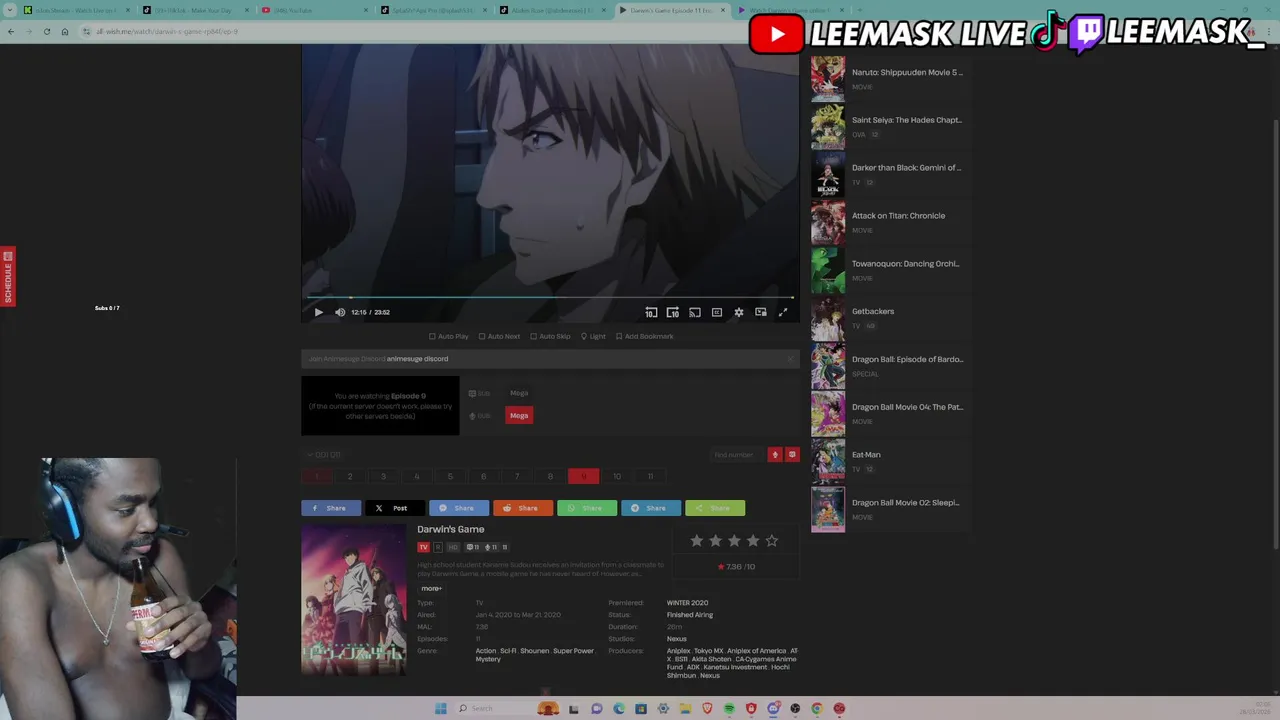Open the WINTER 2020 premiered link

[687, 603]
